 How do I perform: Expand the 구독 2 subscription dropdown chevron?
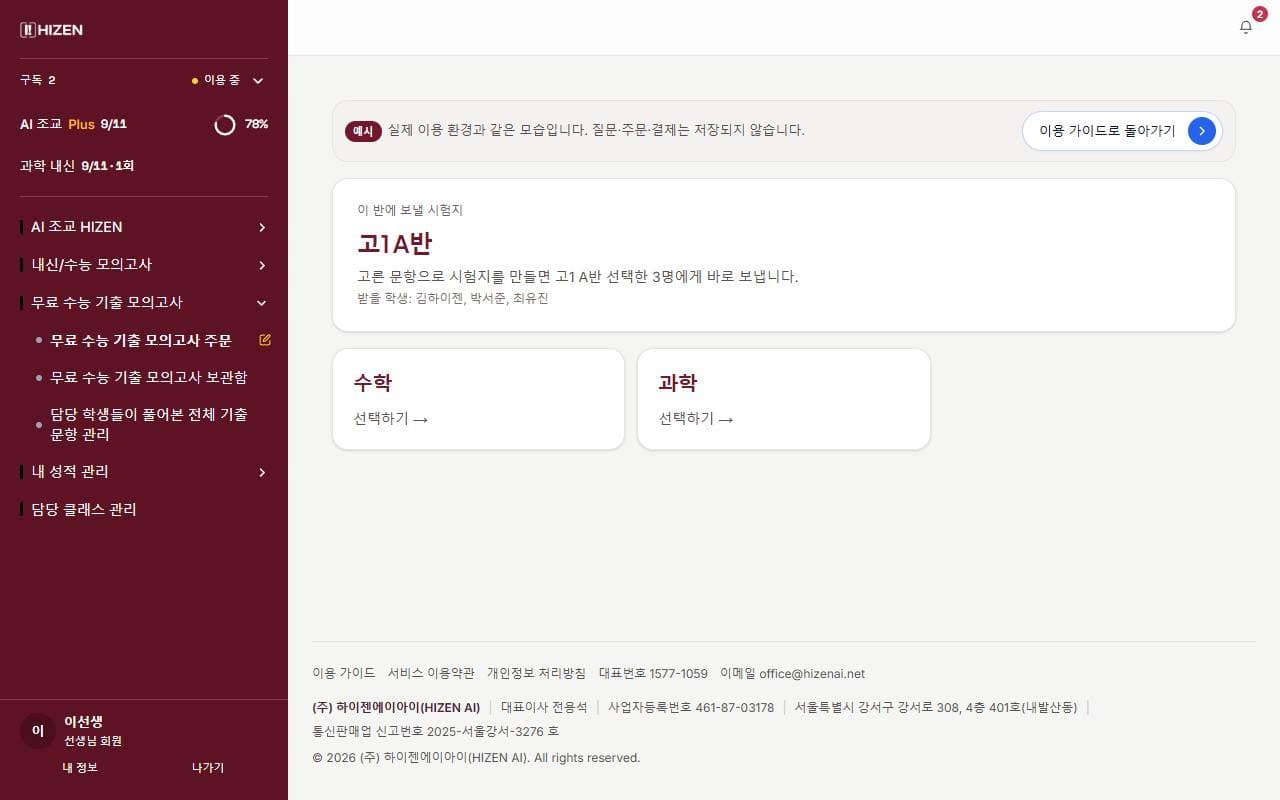pyautogui.click(x=258, y=81)
